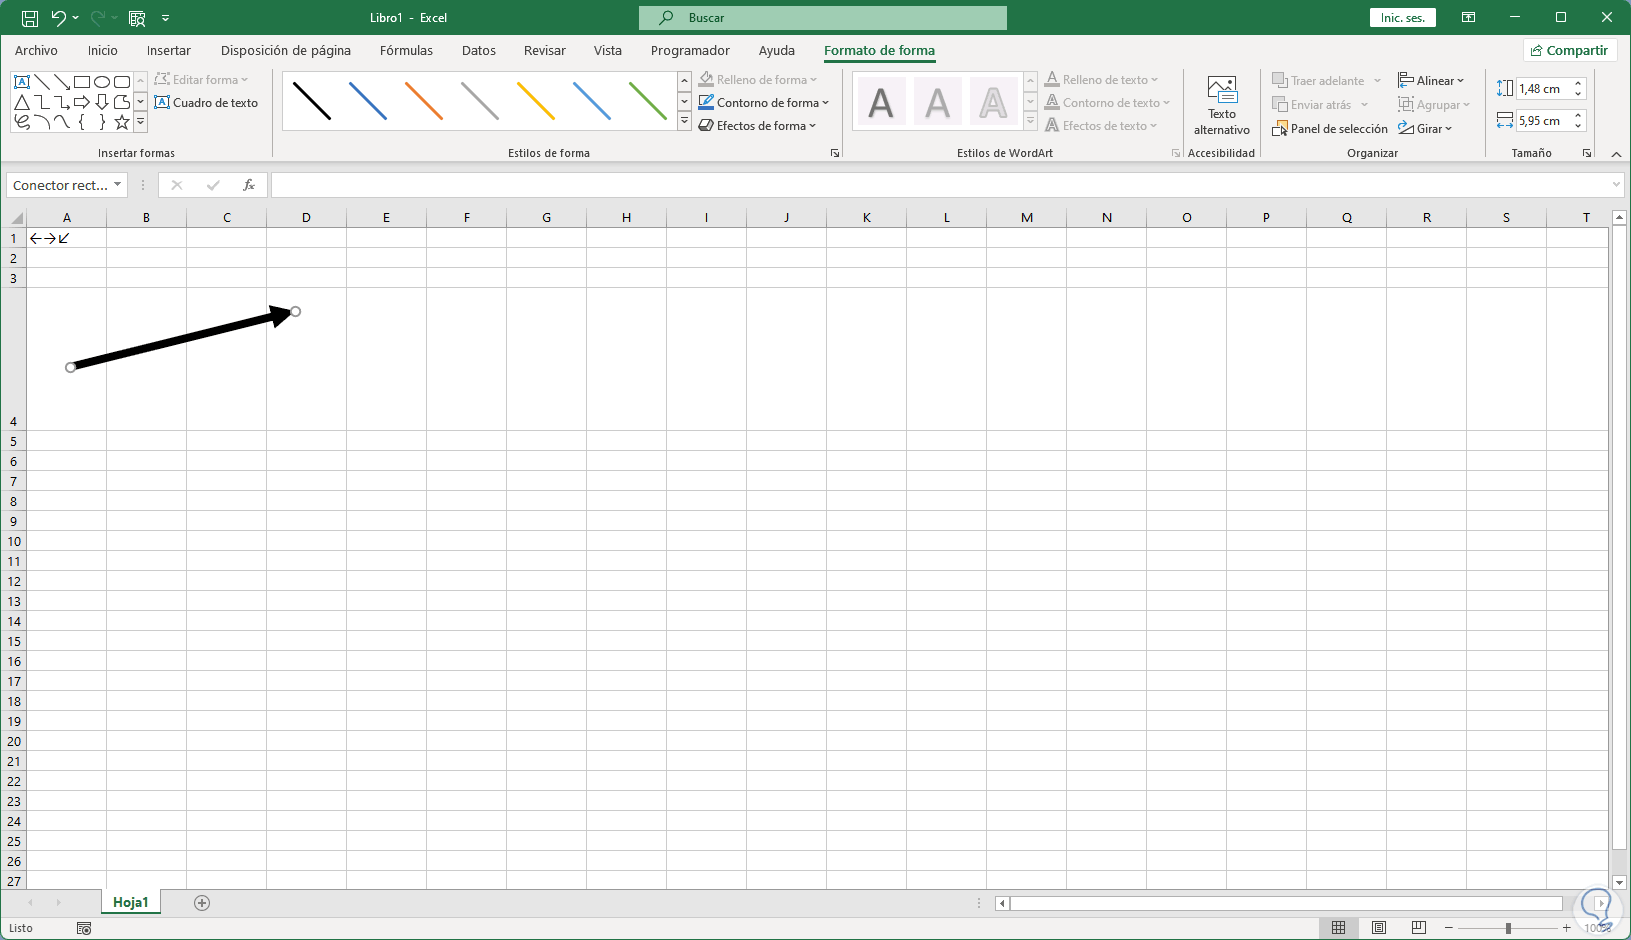Open the Contorno de forma dropdown
1631x940 pixels.
click(764, 103)
